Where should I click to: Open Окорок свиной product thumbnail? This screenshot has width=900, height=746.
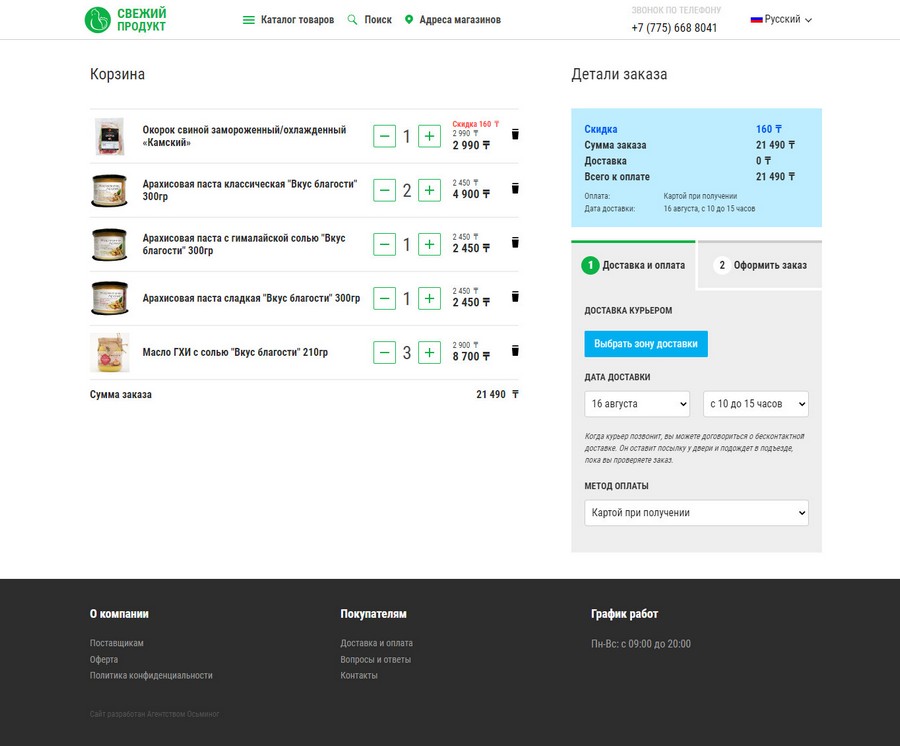coord(110,136)
